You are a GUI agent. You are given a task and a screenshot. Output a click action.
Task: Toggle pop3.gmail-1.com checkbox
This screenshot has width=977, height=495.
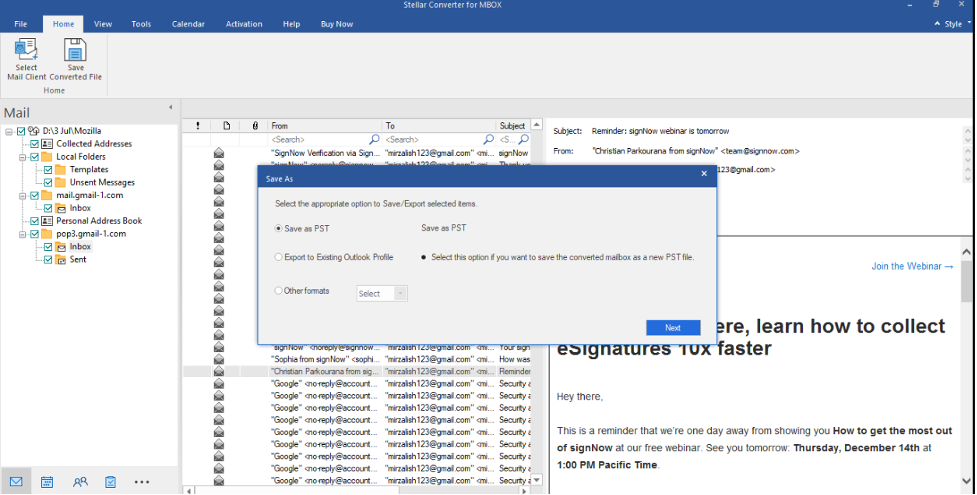coord(35,234)
